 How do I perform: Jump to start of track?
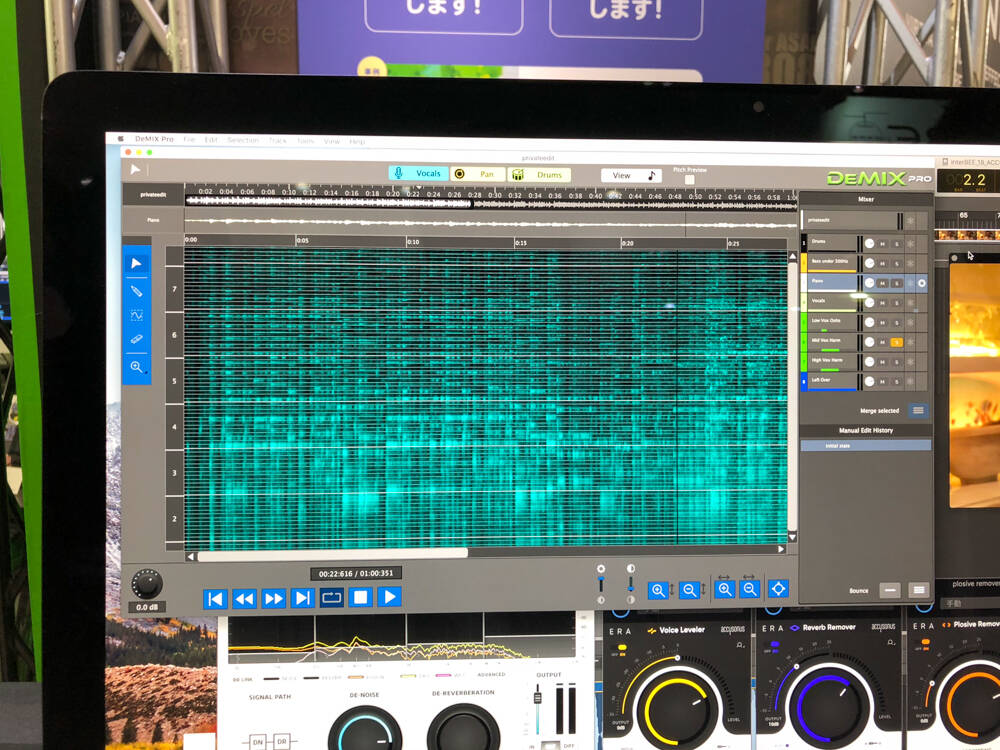coord(216,599)
